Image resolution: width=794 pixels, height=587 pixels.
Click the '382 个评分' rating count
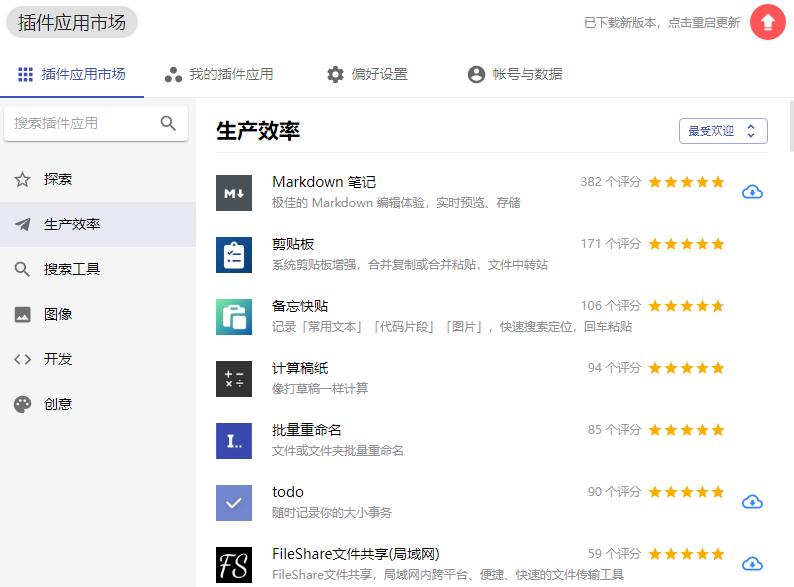tap(611, 182)
